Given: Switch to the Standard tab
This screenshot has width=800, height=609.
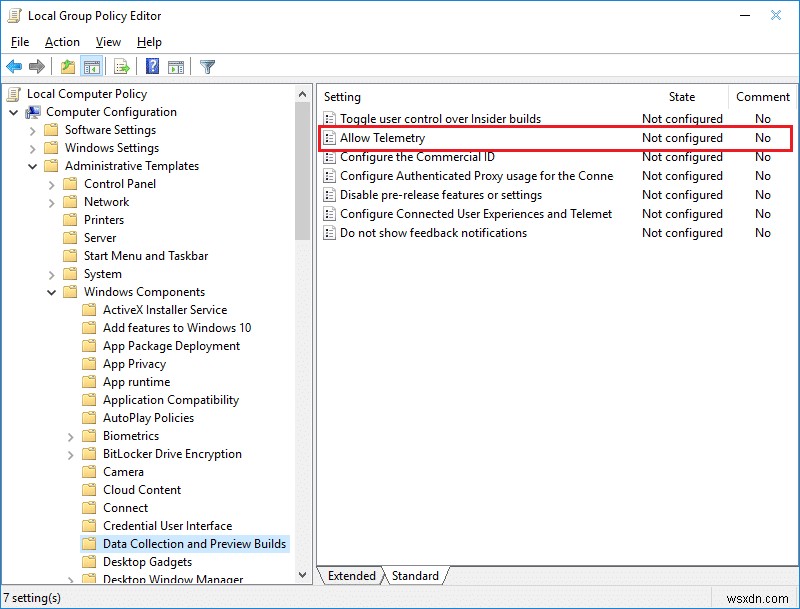Looking at the screenshot, I should 415,576.
